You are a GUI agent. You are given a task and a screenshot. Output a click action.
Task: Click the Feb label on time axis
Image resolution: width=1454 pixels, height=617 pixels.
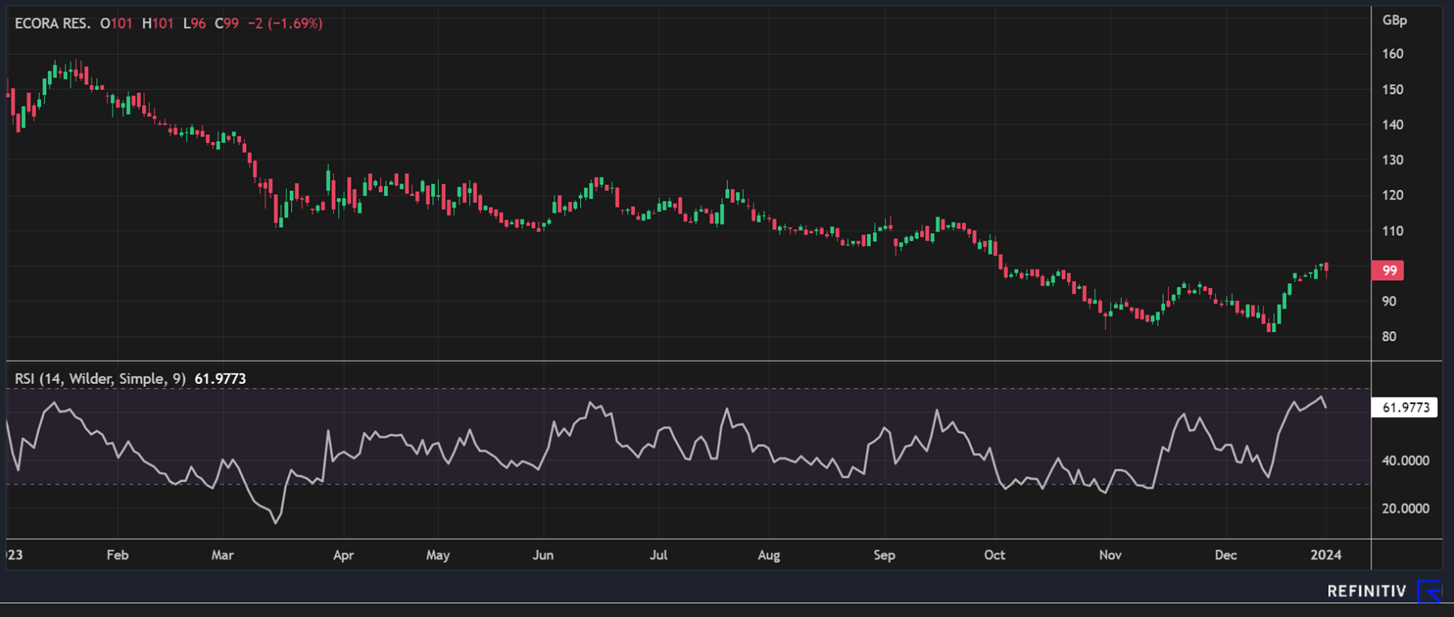(x=118, y=553)
